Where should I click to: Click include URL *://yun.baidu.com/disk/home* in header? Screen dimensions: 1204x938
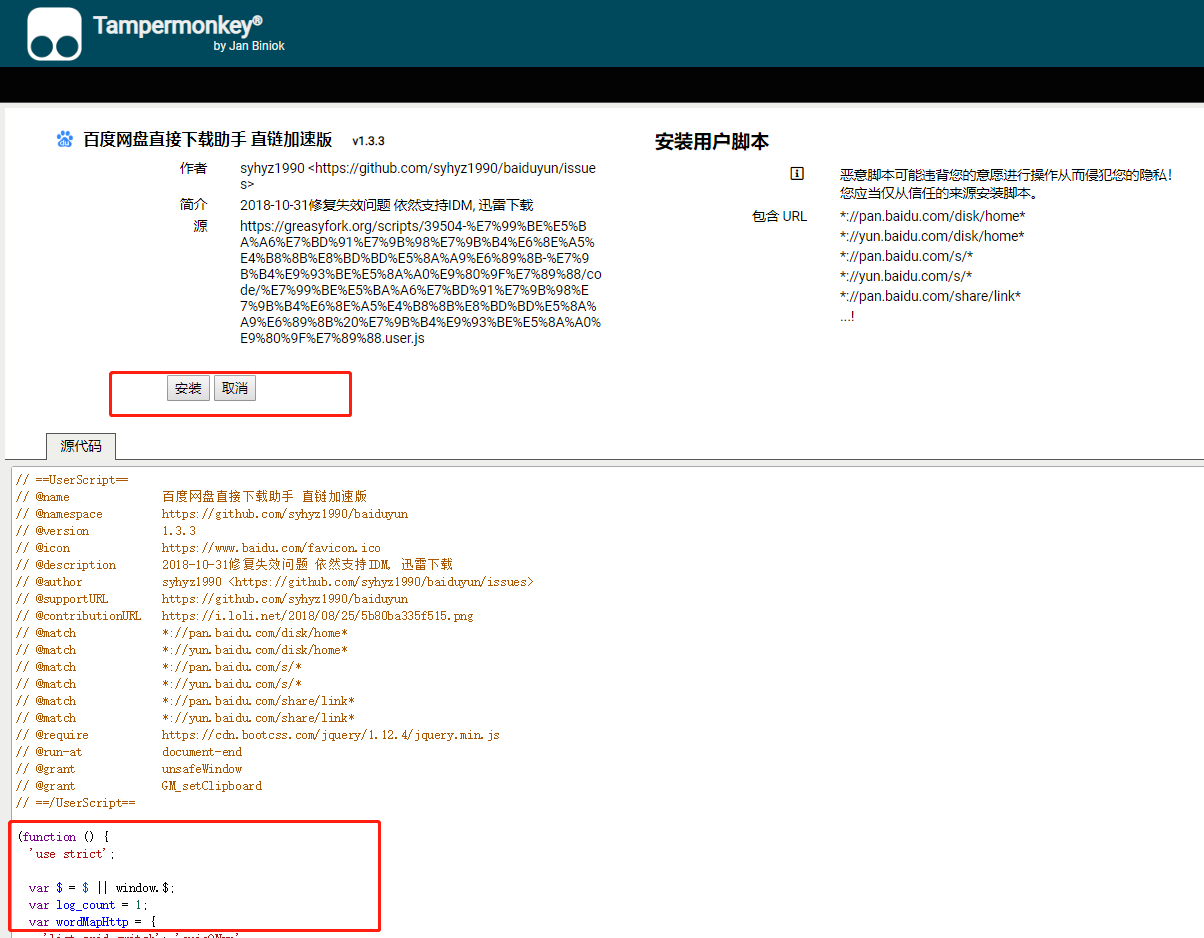(x=932, y=236)
